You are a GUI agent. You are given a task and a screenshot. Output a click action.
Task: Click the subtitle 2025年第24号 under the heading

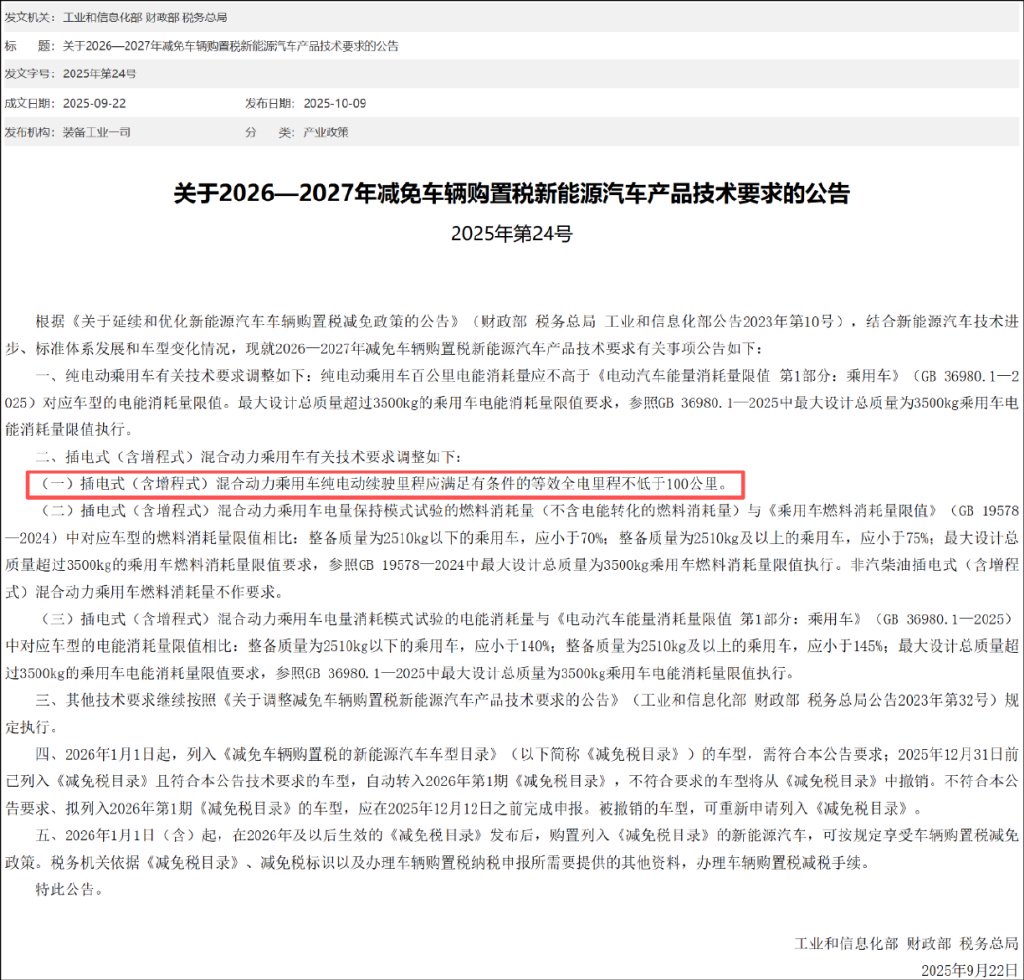click(x=511, y=233)
